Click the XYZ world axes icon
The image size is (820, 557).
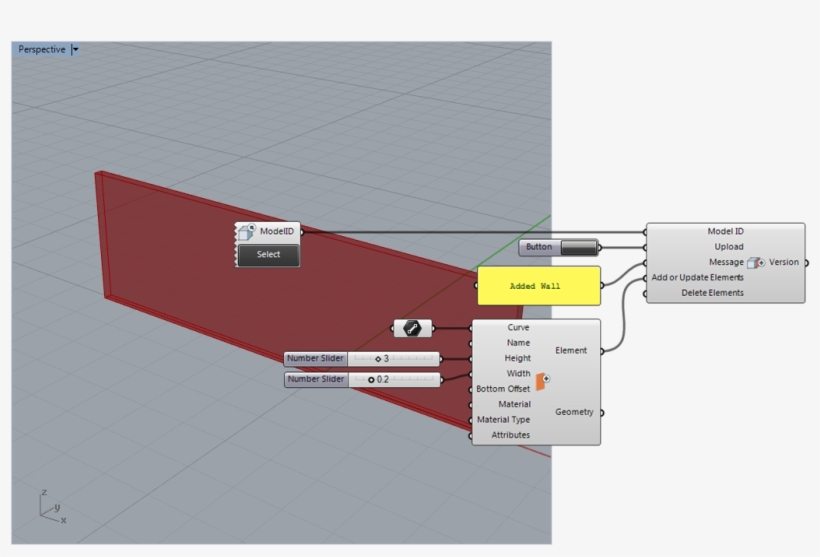click(52, 508)
